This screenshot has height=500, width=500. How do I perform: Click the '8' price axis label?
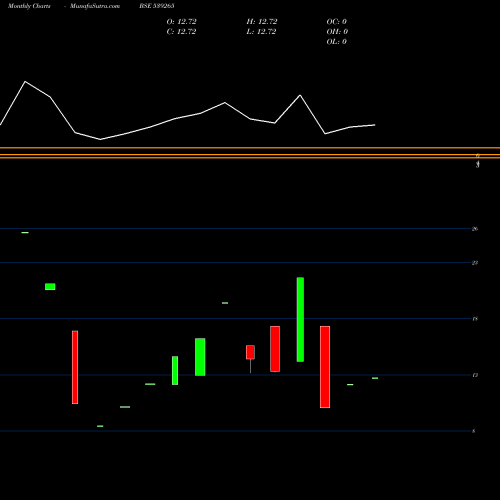(x=474, y=431)
